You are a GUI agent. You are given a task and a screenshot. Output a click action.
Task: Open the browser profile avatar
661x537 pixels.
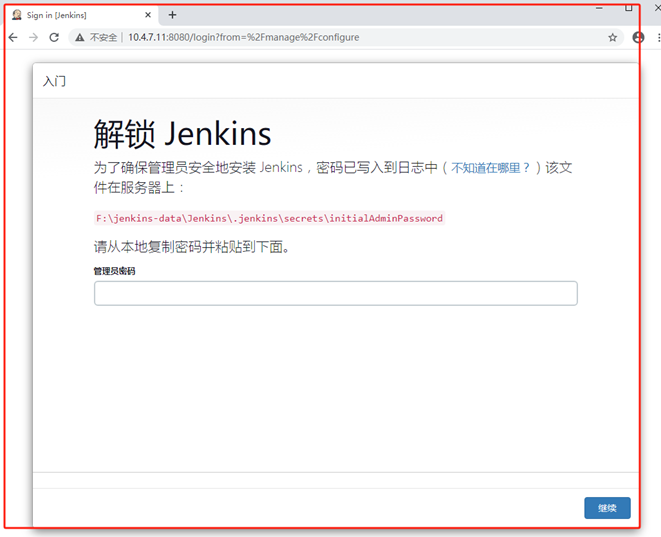(638, 38)
